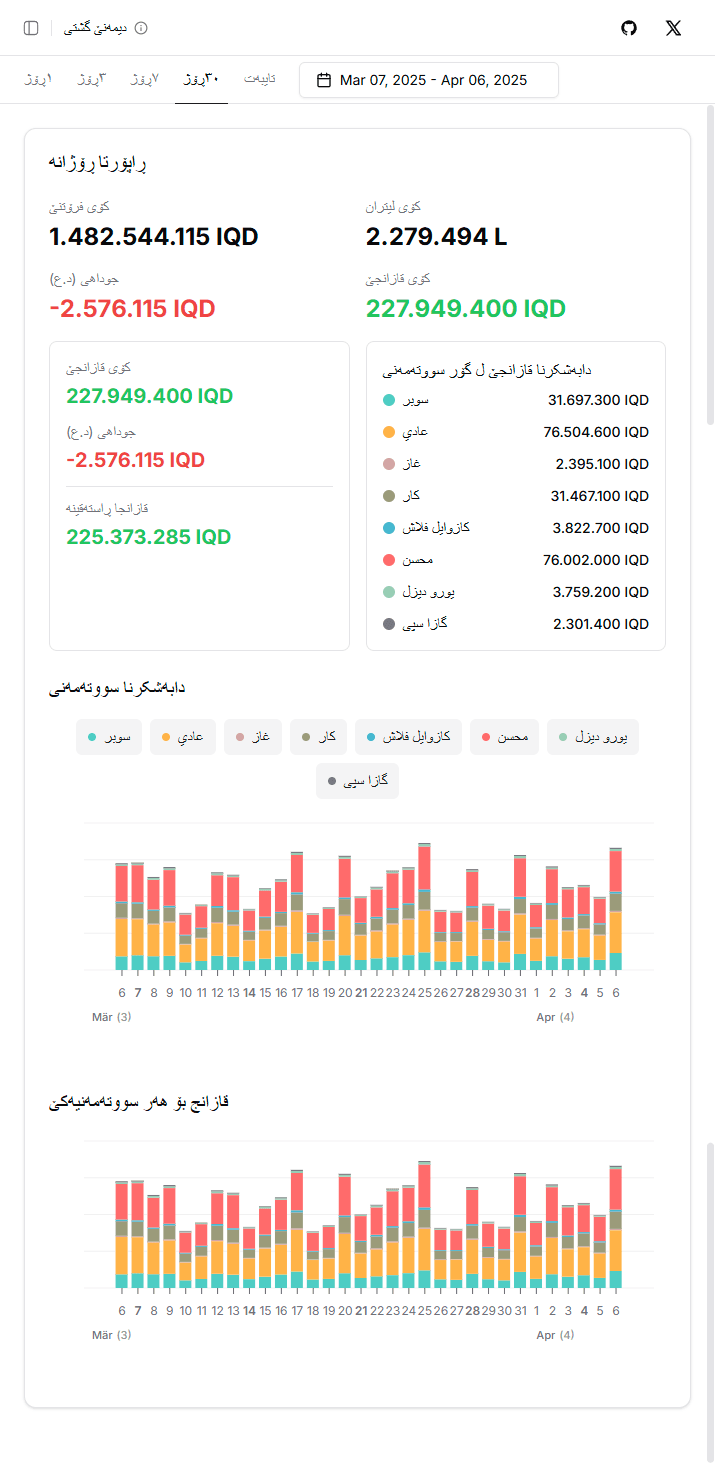
Task: Open the GitHub icon in top bar
Action: 628,28
